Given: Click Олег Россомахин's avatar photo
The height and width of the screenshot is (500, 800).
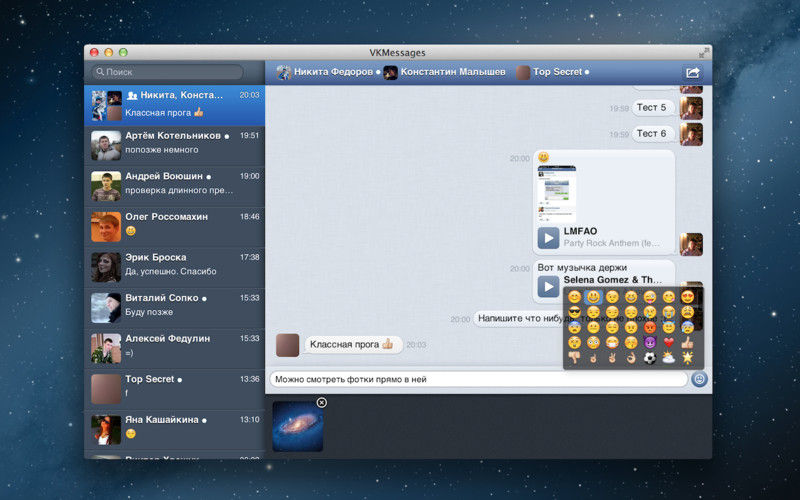Looking at the screenshot, I should coord(106,227).
